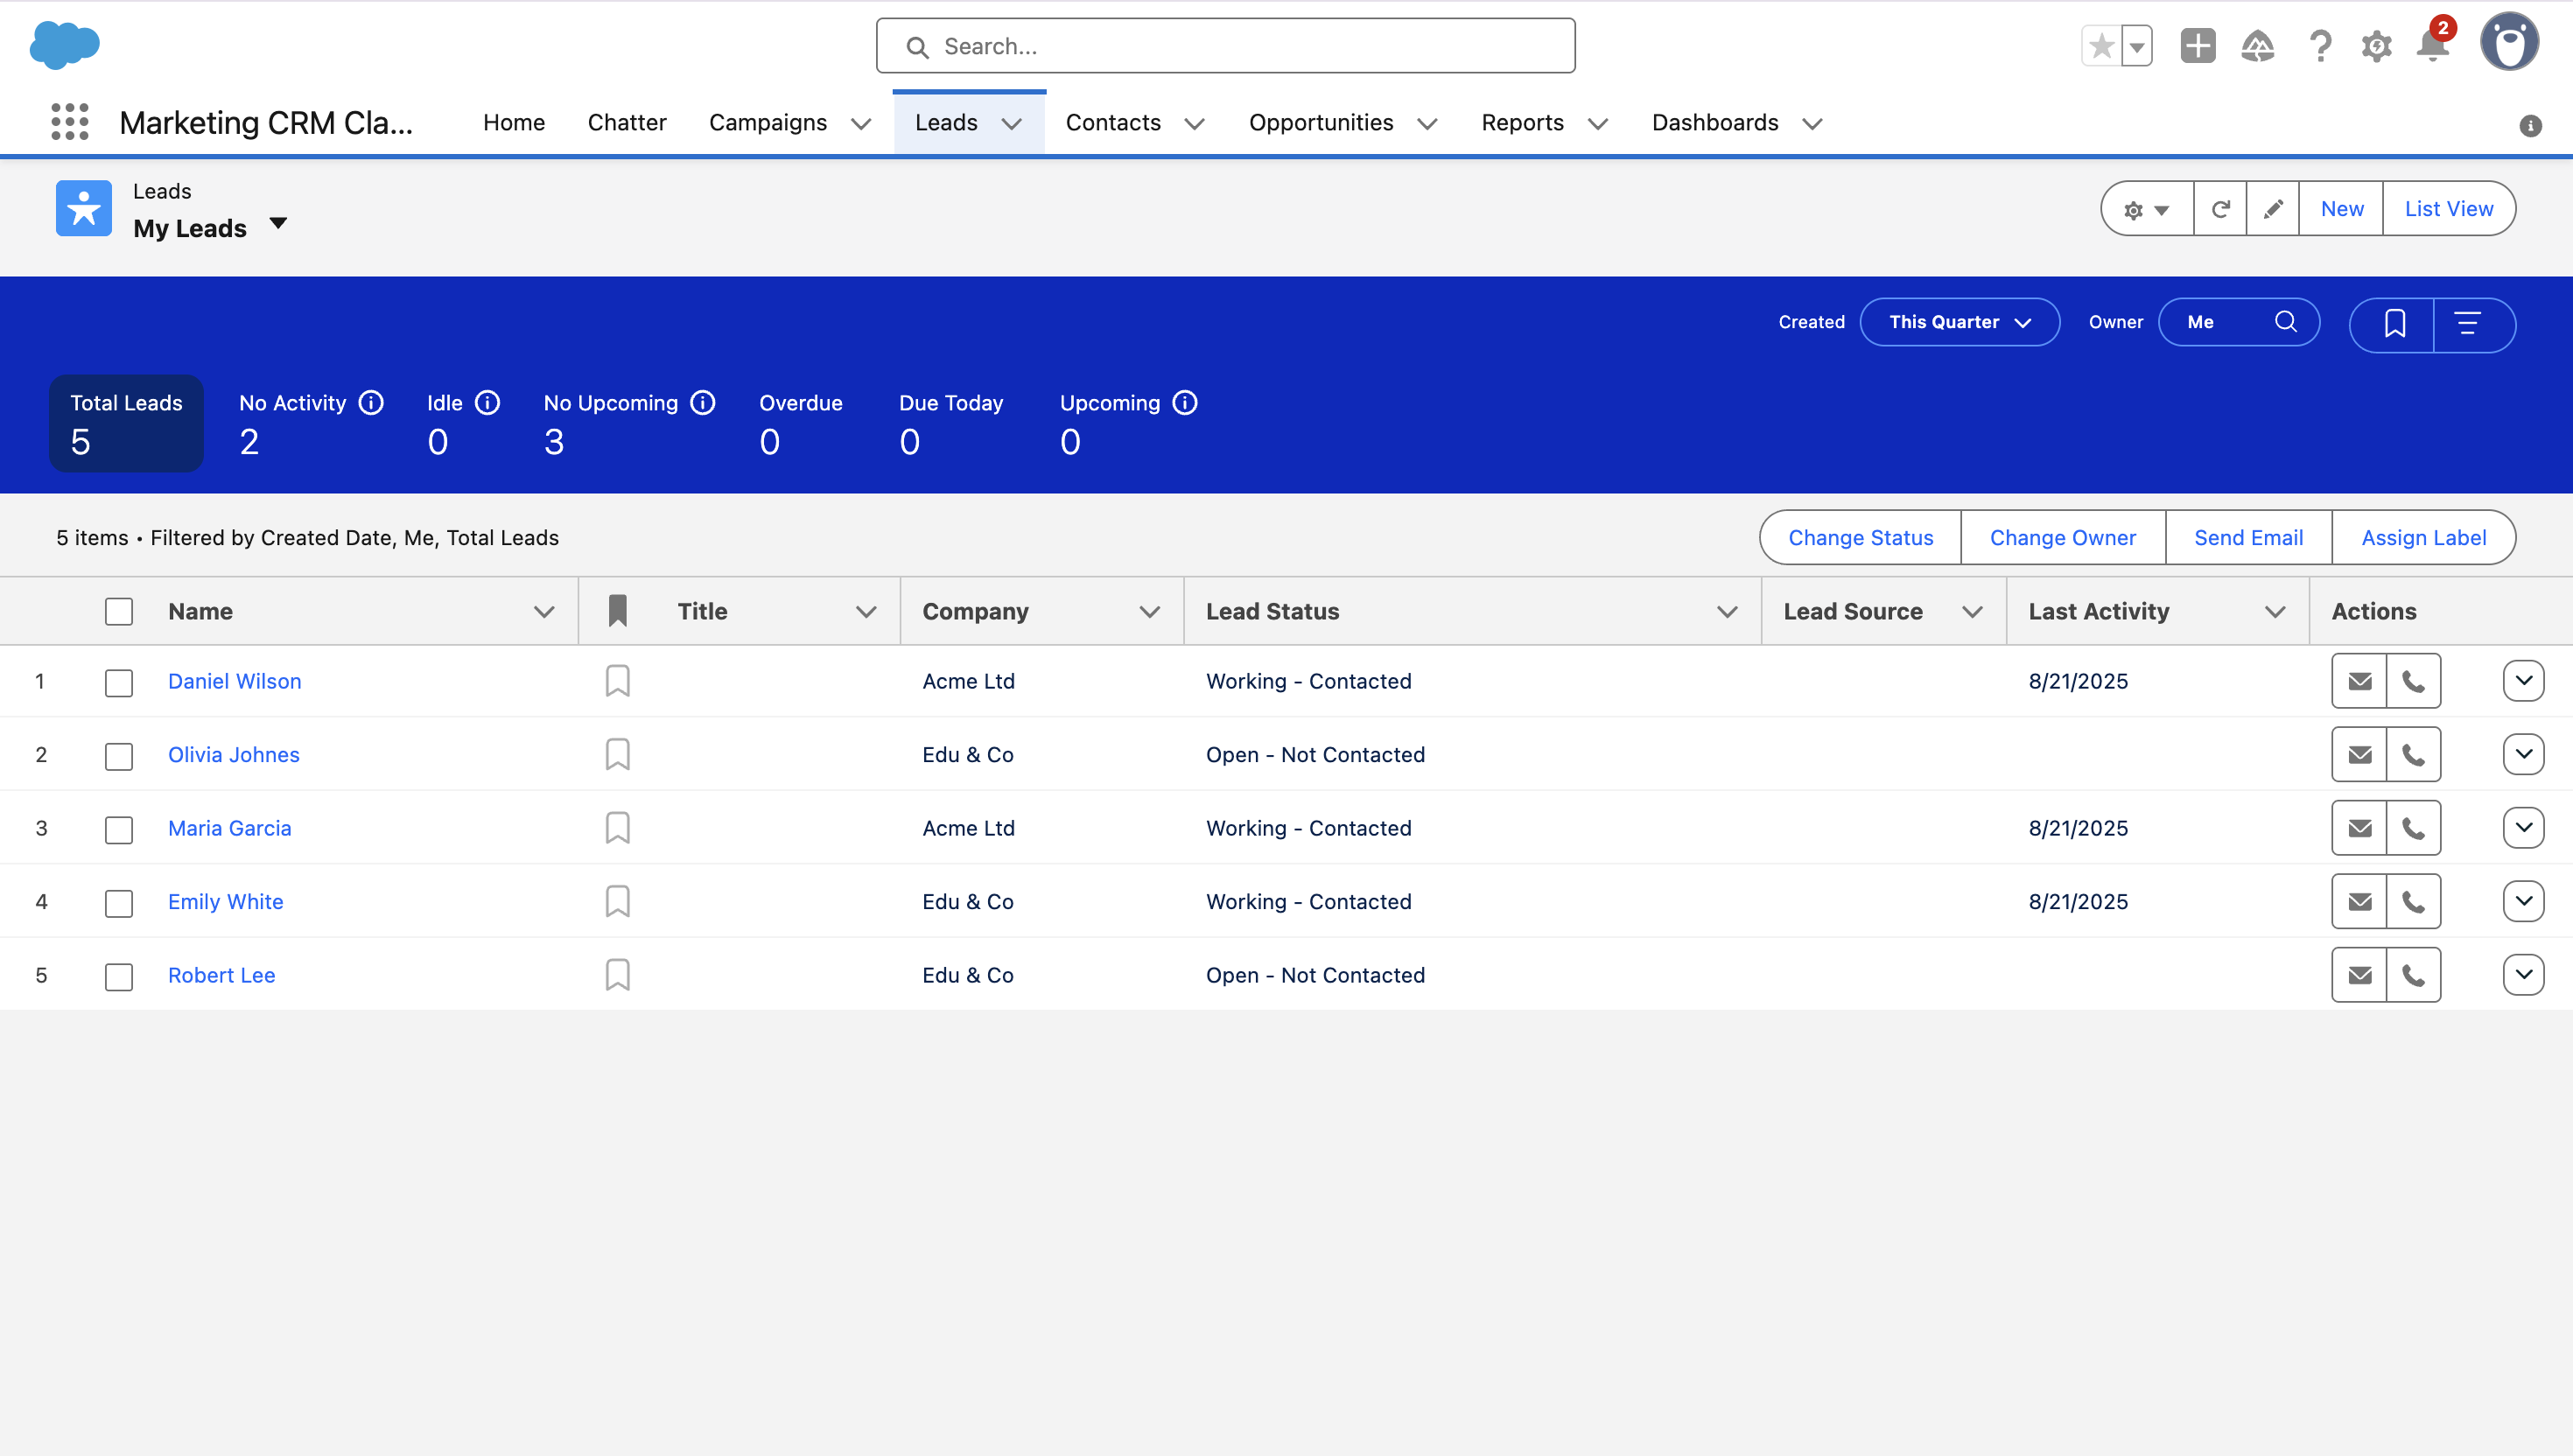The height and width of the screenshot is (1456, 2573).
Task: Show Idle info tooltip icon
Action: pyautogui.click(x=487, y=403)
